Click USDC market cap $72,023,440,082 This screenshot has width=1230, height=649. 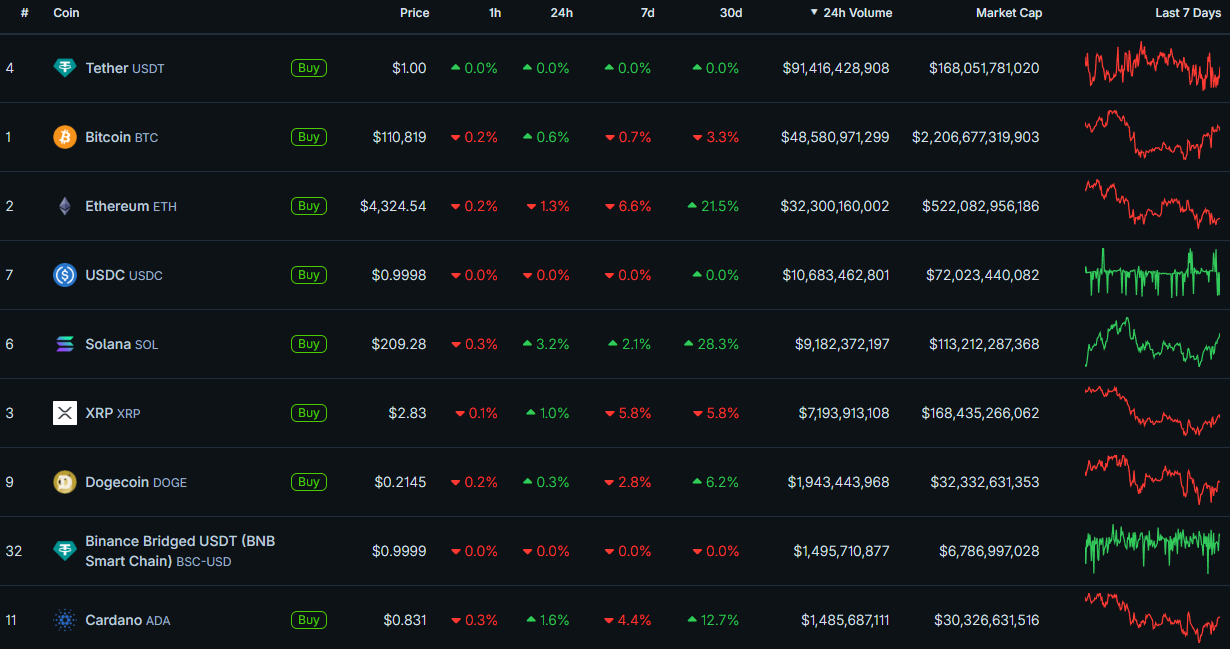point(984,275)
